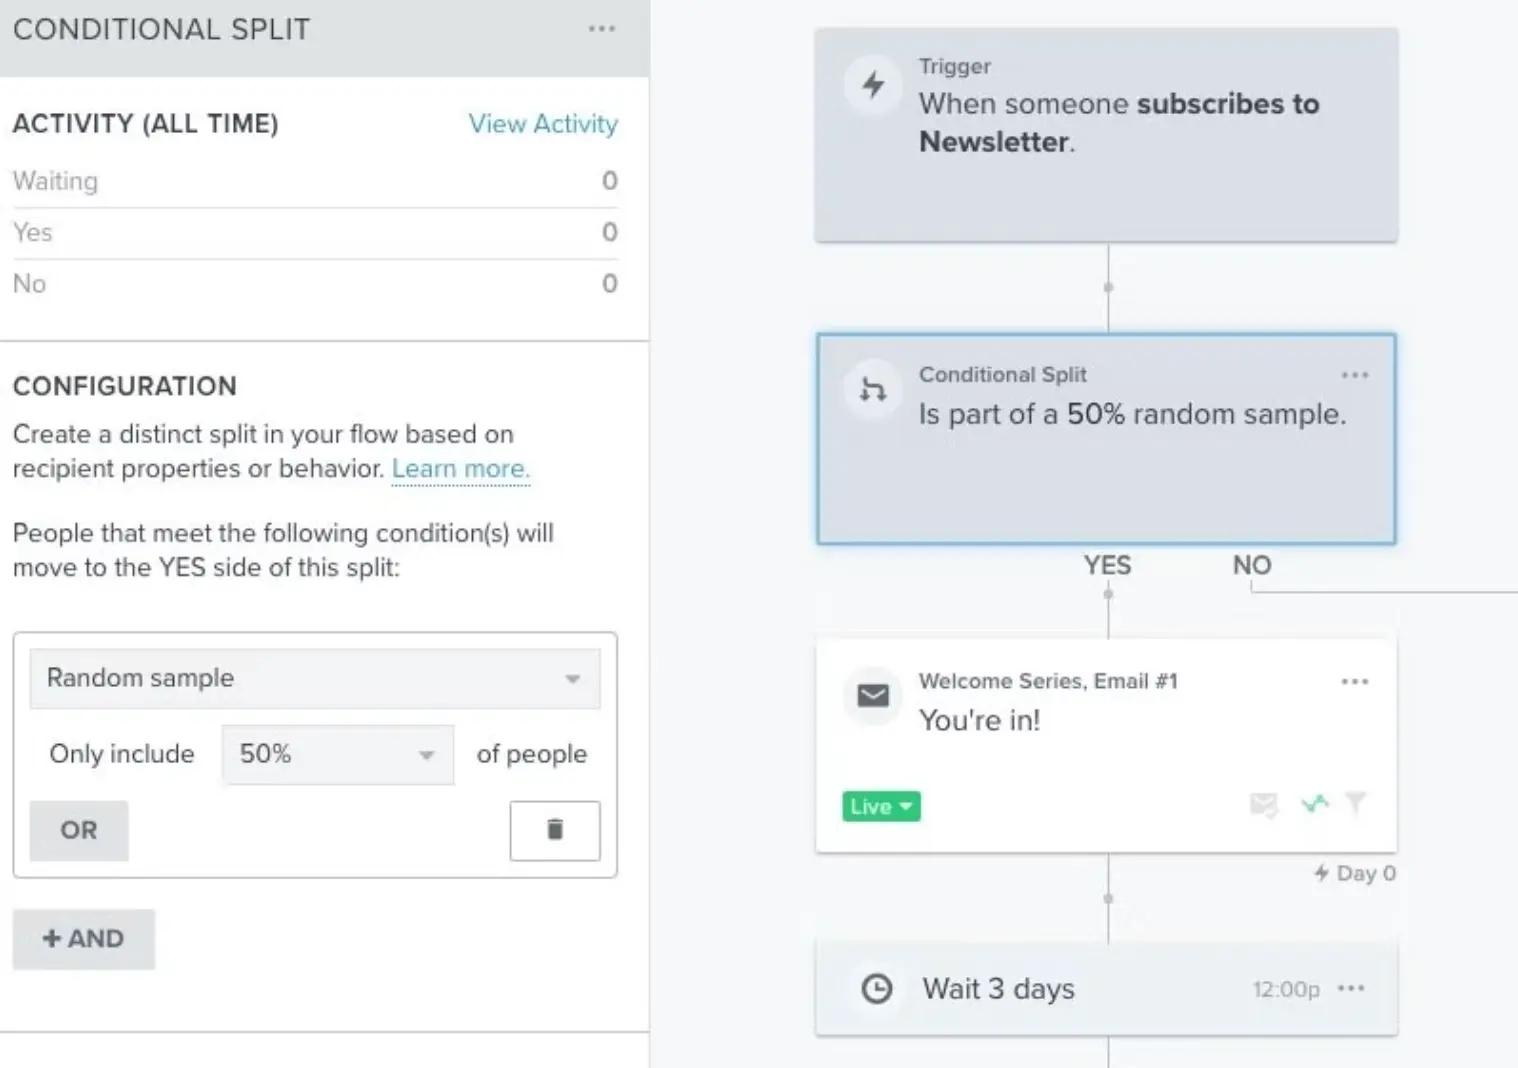Screen dimensions: 1518x1068
Task: Click the lightning Trigger icon
Action: click(x=872, y=86)
